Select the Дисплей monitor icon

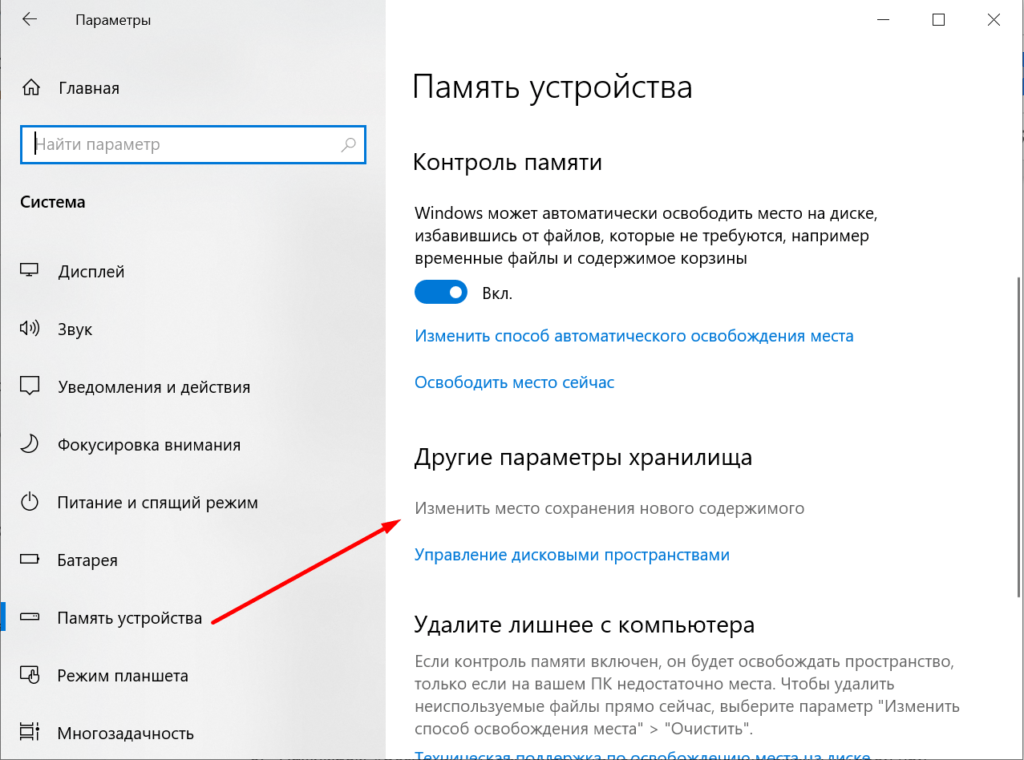pyautogui.click(x=29, y=270)
